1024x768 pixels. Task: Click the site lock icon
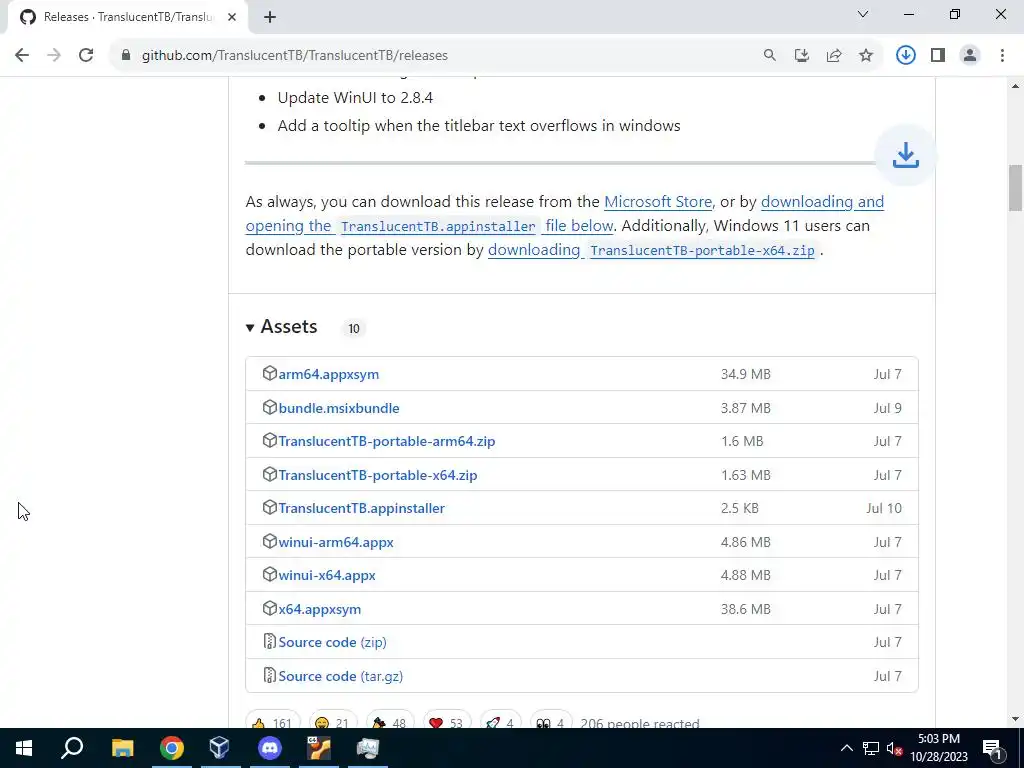click(x=126, y=56)
